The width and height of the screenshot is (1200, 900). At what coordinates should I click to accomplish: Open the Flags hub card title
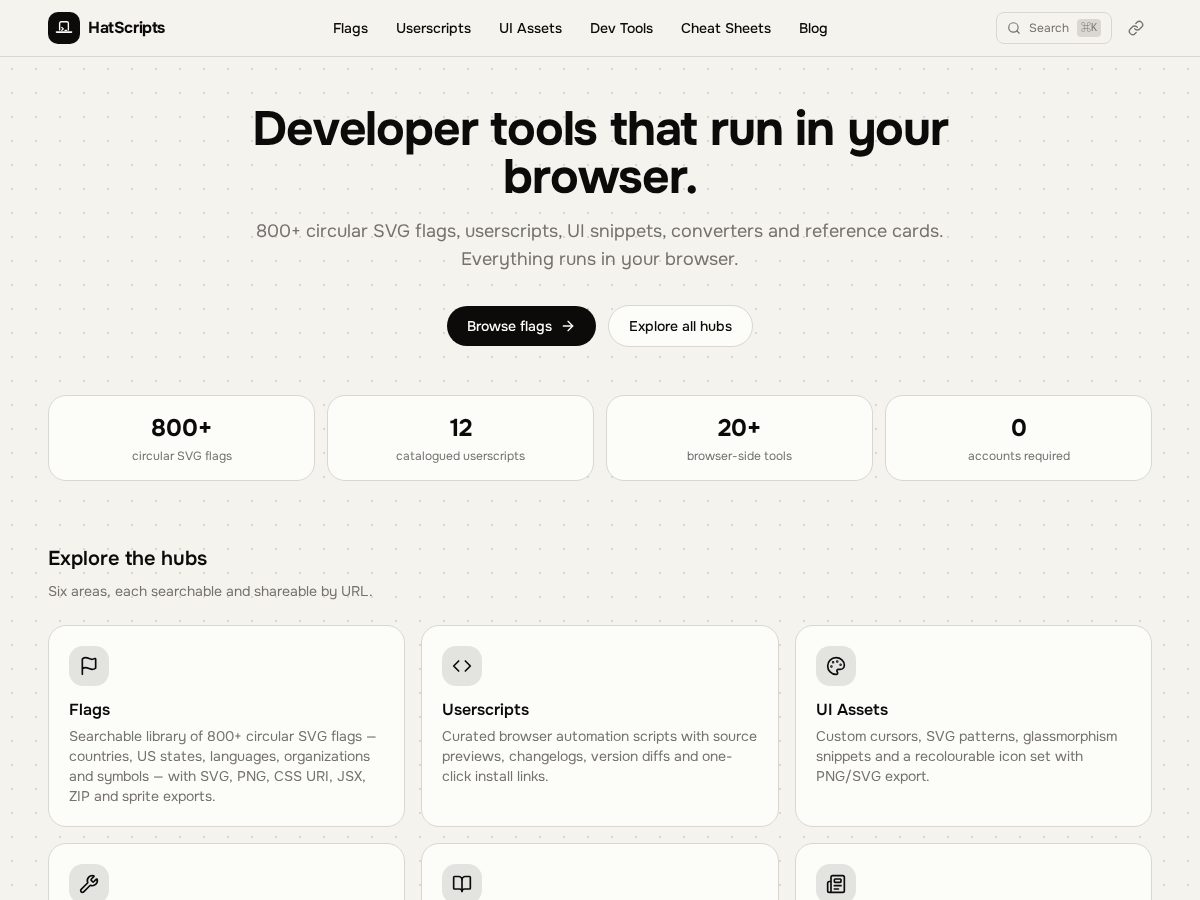tap(89, 709)
